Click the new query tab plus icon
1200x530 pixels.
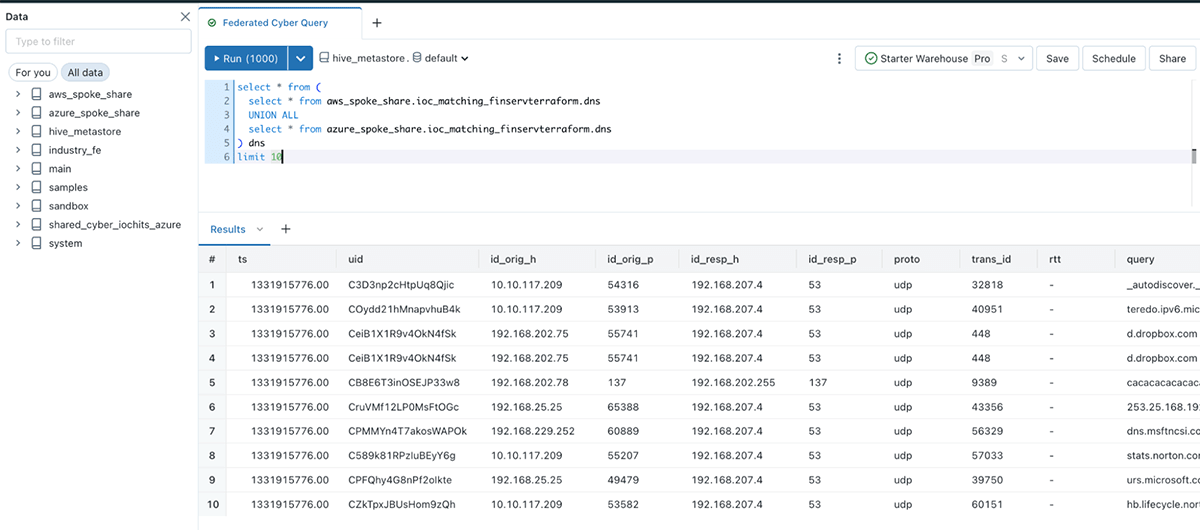tap(376, 23)
